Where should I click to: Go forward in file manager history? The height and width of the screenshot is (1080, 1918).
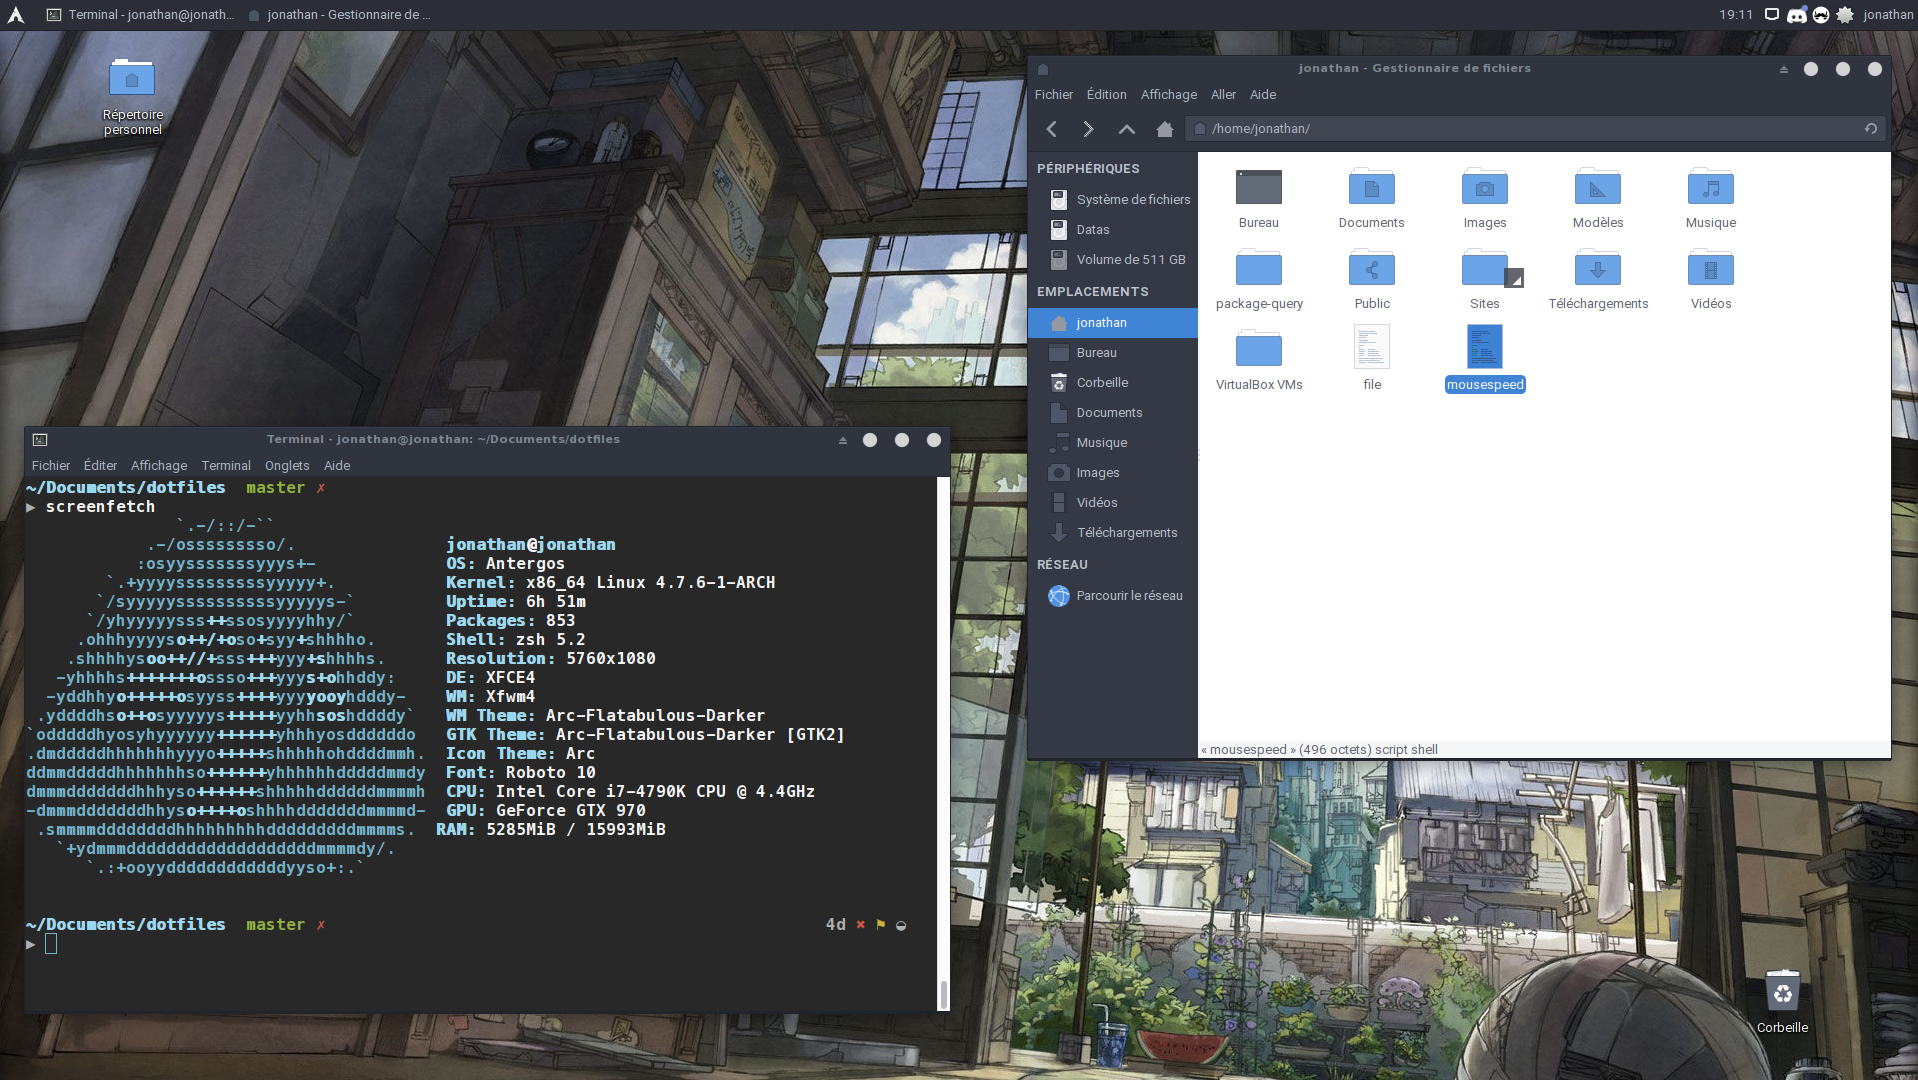click(x=1088, y=129)
